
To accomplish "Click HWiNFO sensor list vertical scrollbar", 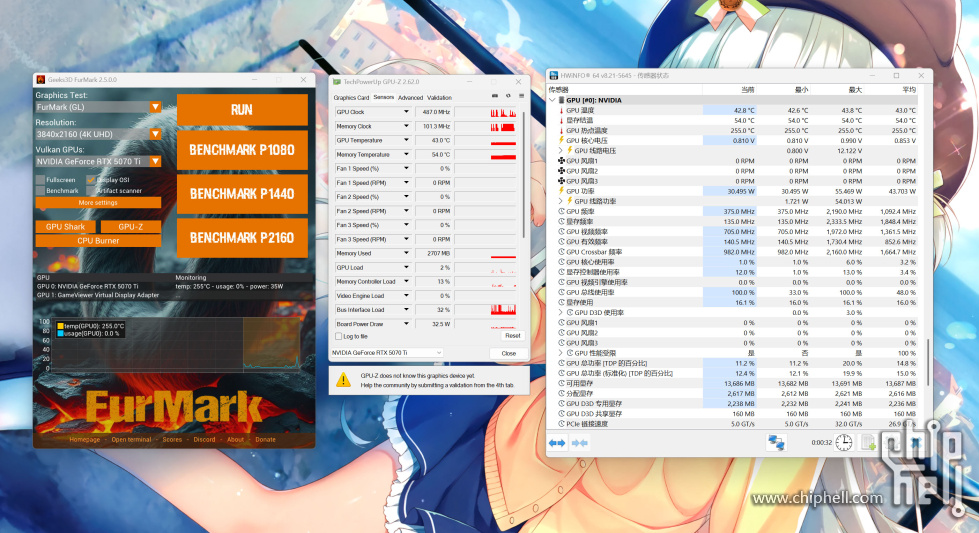I will click(928, 362).
